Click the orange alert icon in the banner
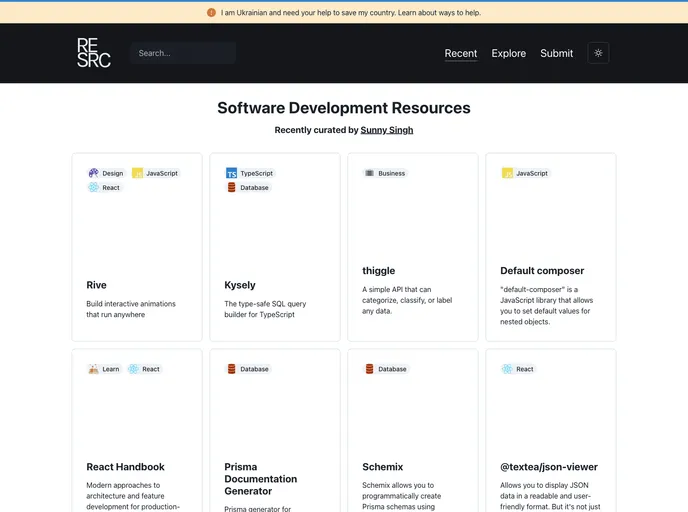 click(x=211, y=13)
